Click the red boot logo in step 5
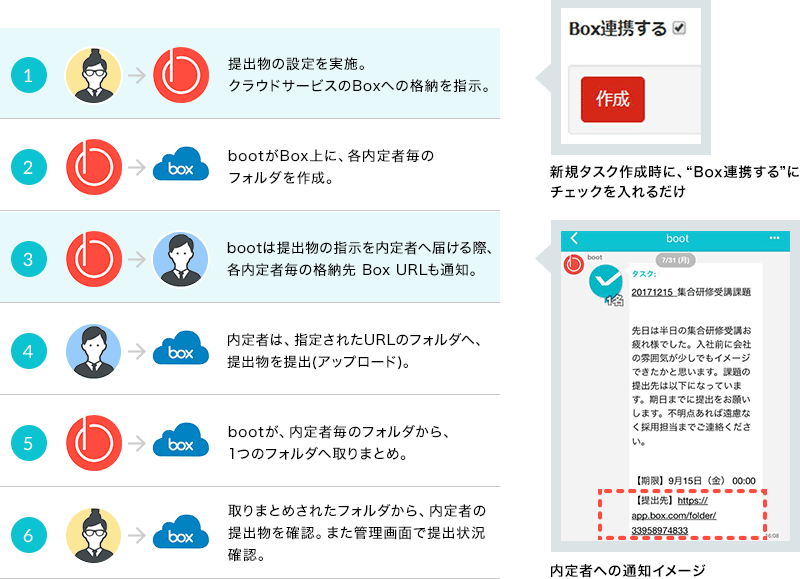The width and height of the screenshot is (800, 579). pyautogui.click(x=93, y=442)
